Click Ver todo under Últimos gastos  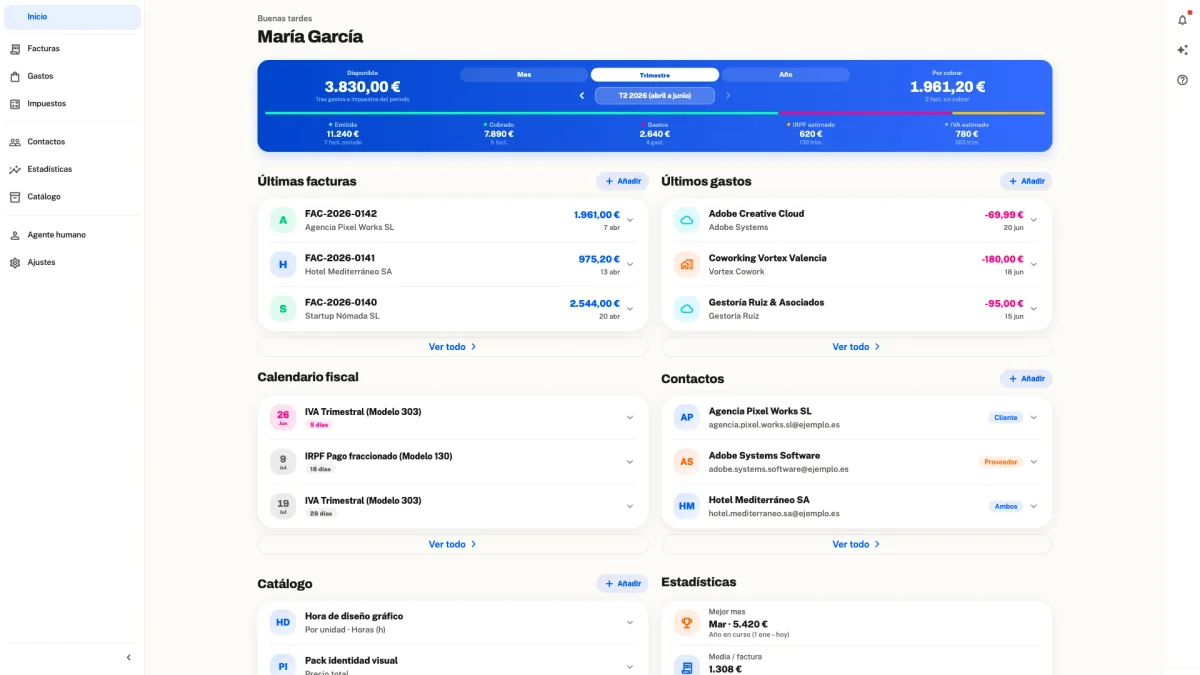point(857,347)
